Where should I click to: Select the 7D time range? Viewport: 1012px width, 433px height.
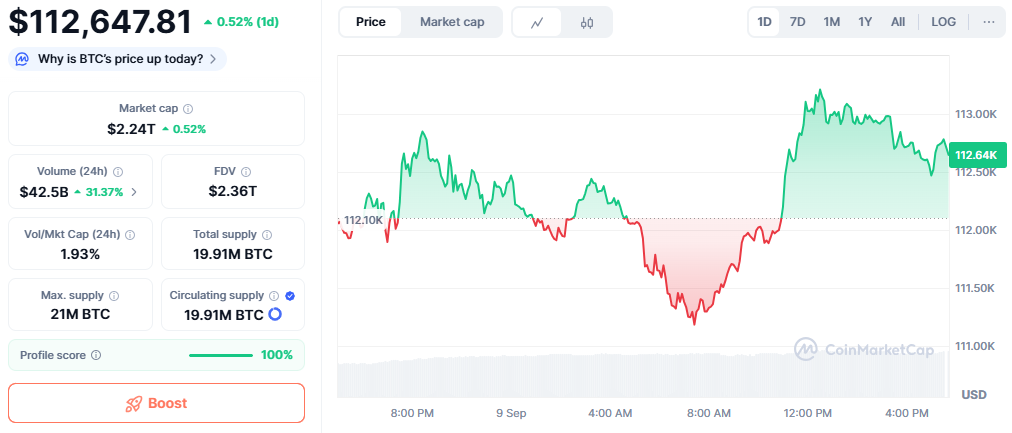pos(797,22)
